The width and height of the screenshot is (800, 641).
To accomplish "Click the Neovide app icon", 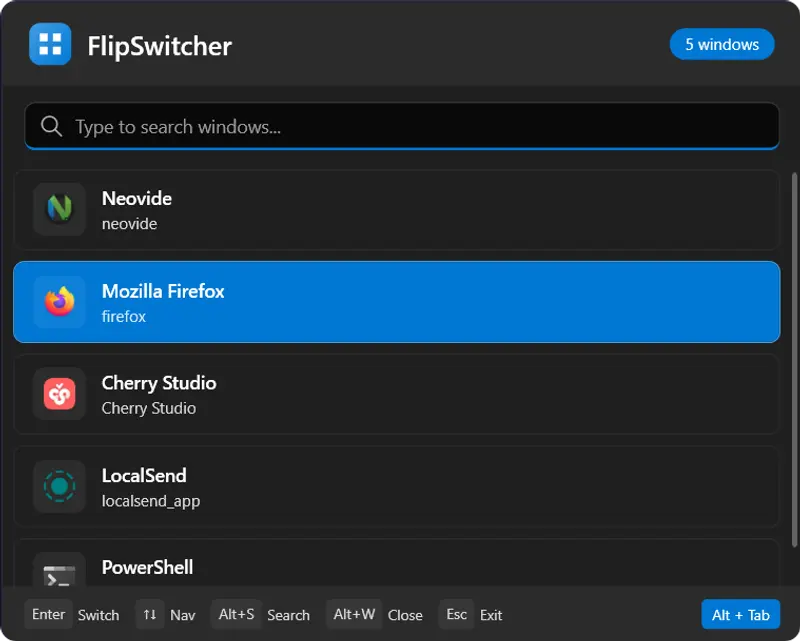I will [59, 210].
